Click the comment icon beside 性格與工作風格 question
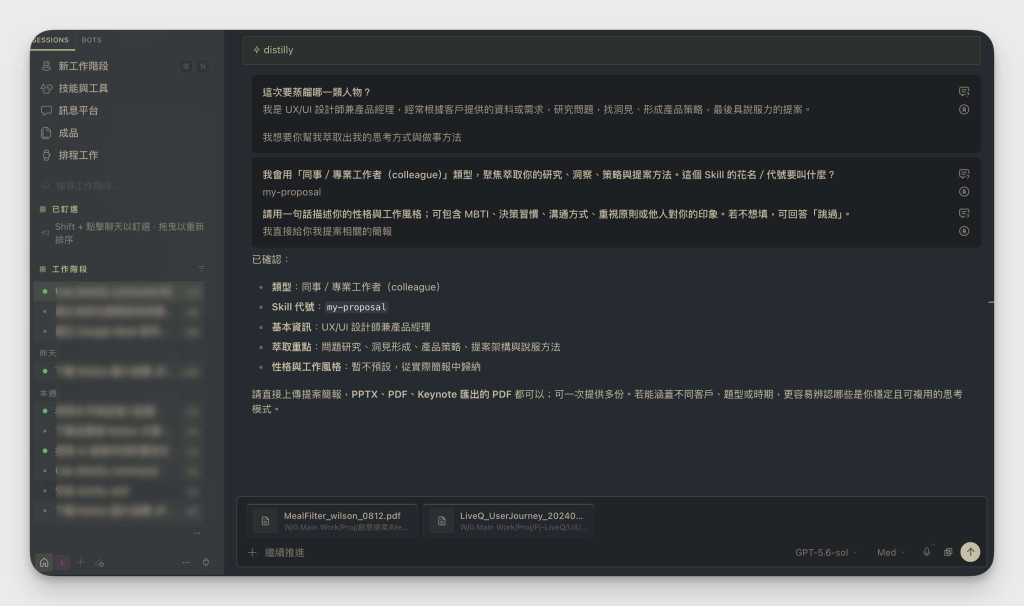 pos(964,214)
